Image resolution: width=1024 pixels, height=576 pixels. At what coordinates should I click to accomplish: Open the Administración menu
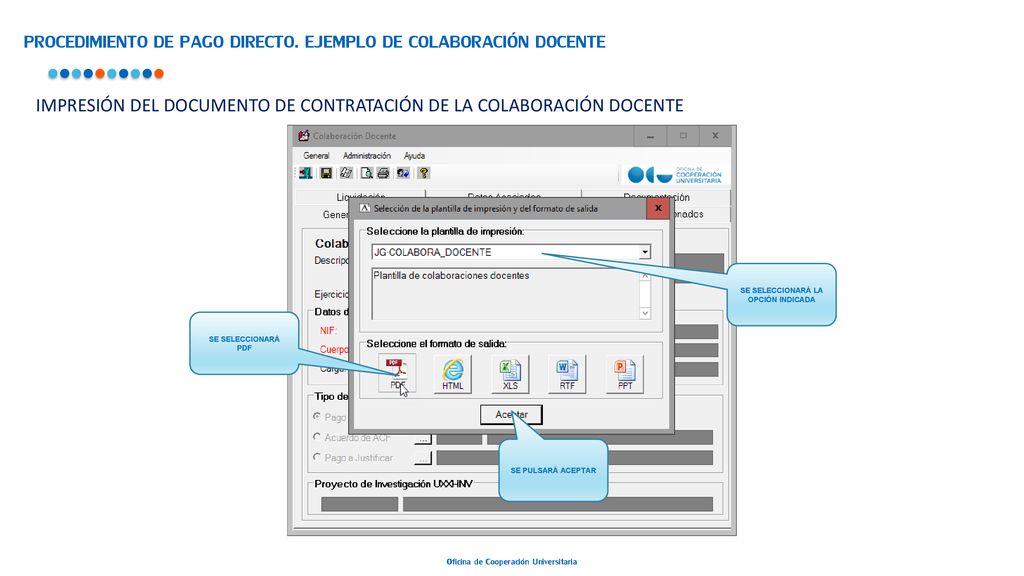(x=367, y=155)
